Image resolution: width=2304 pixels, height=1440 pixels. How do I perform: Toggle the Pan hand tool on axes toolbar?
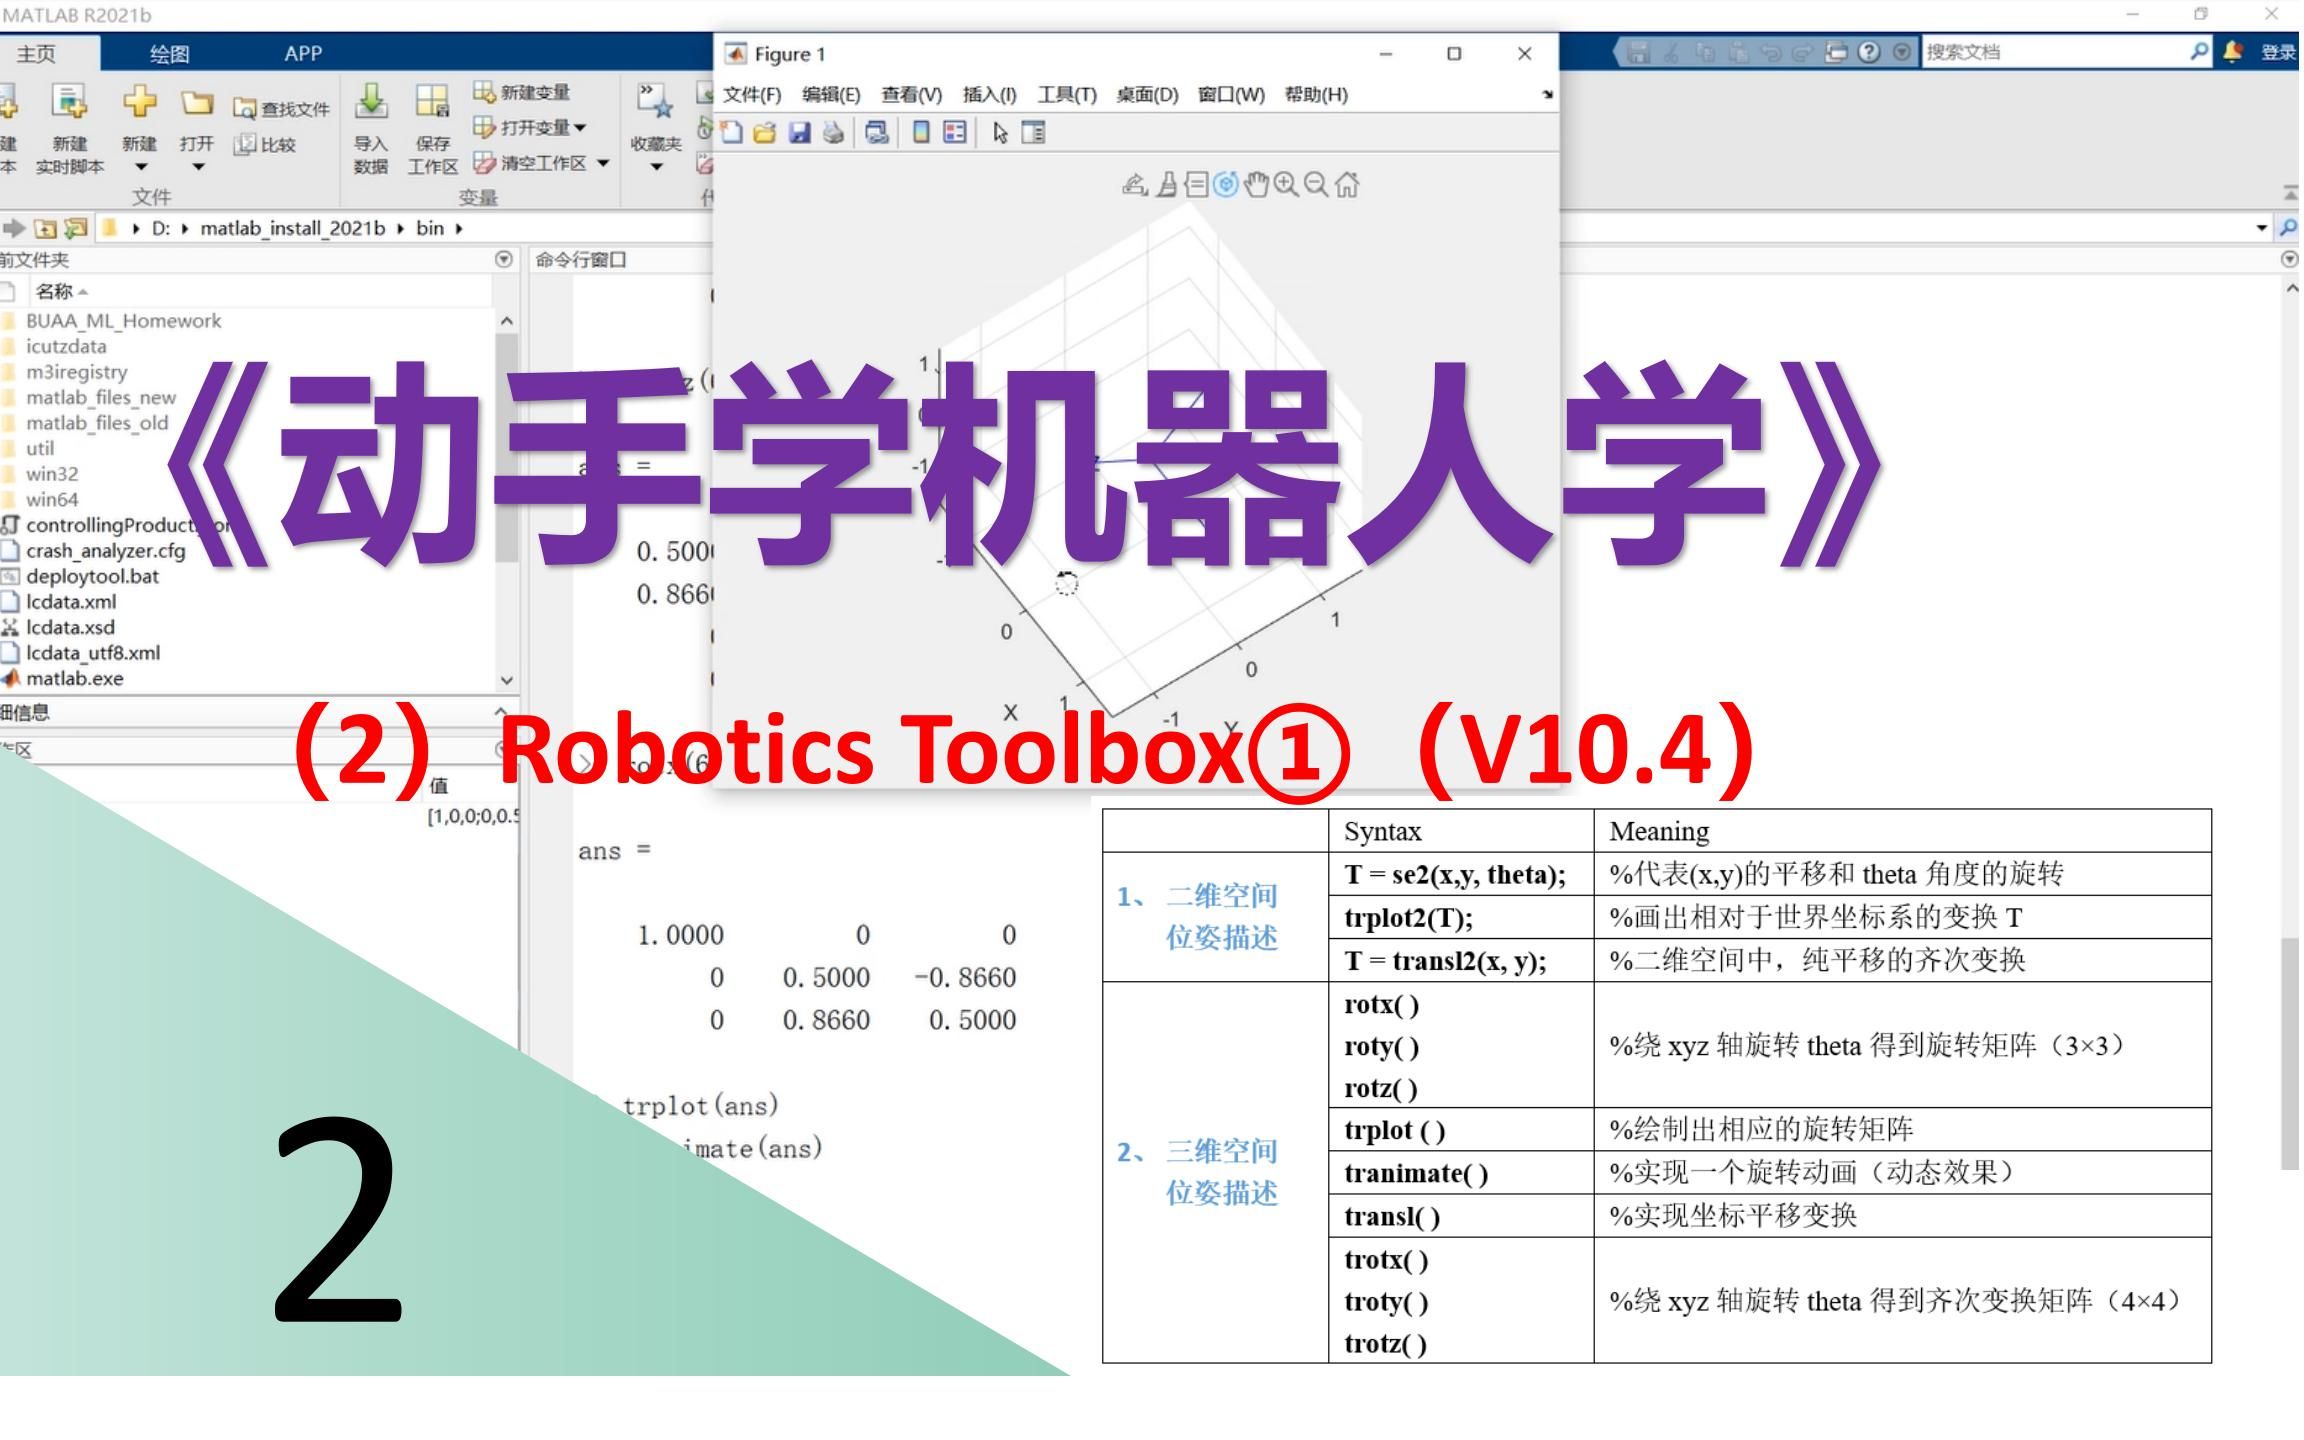point(1256,184)
